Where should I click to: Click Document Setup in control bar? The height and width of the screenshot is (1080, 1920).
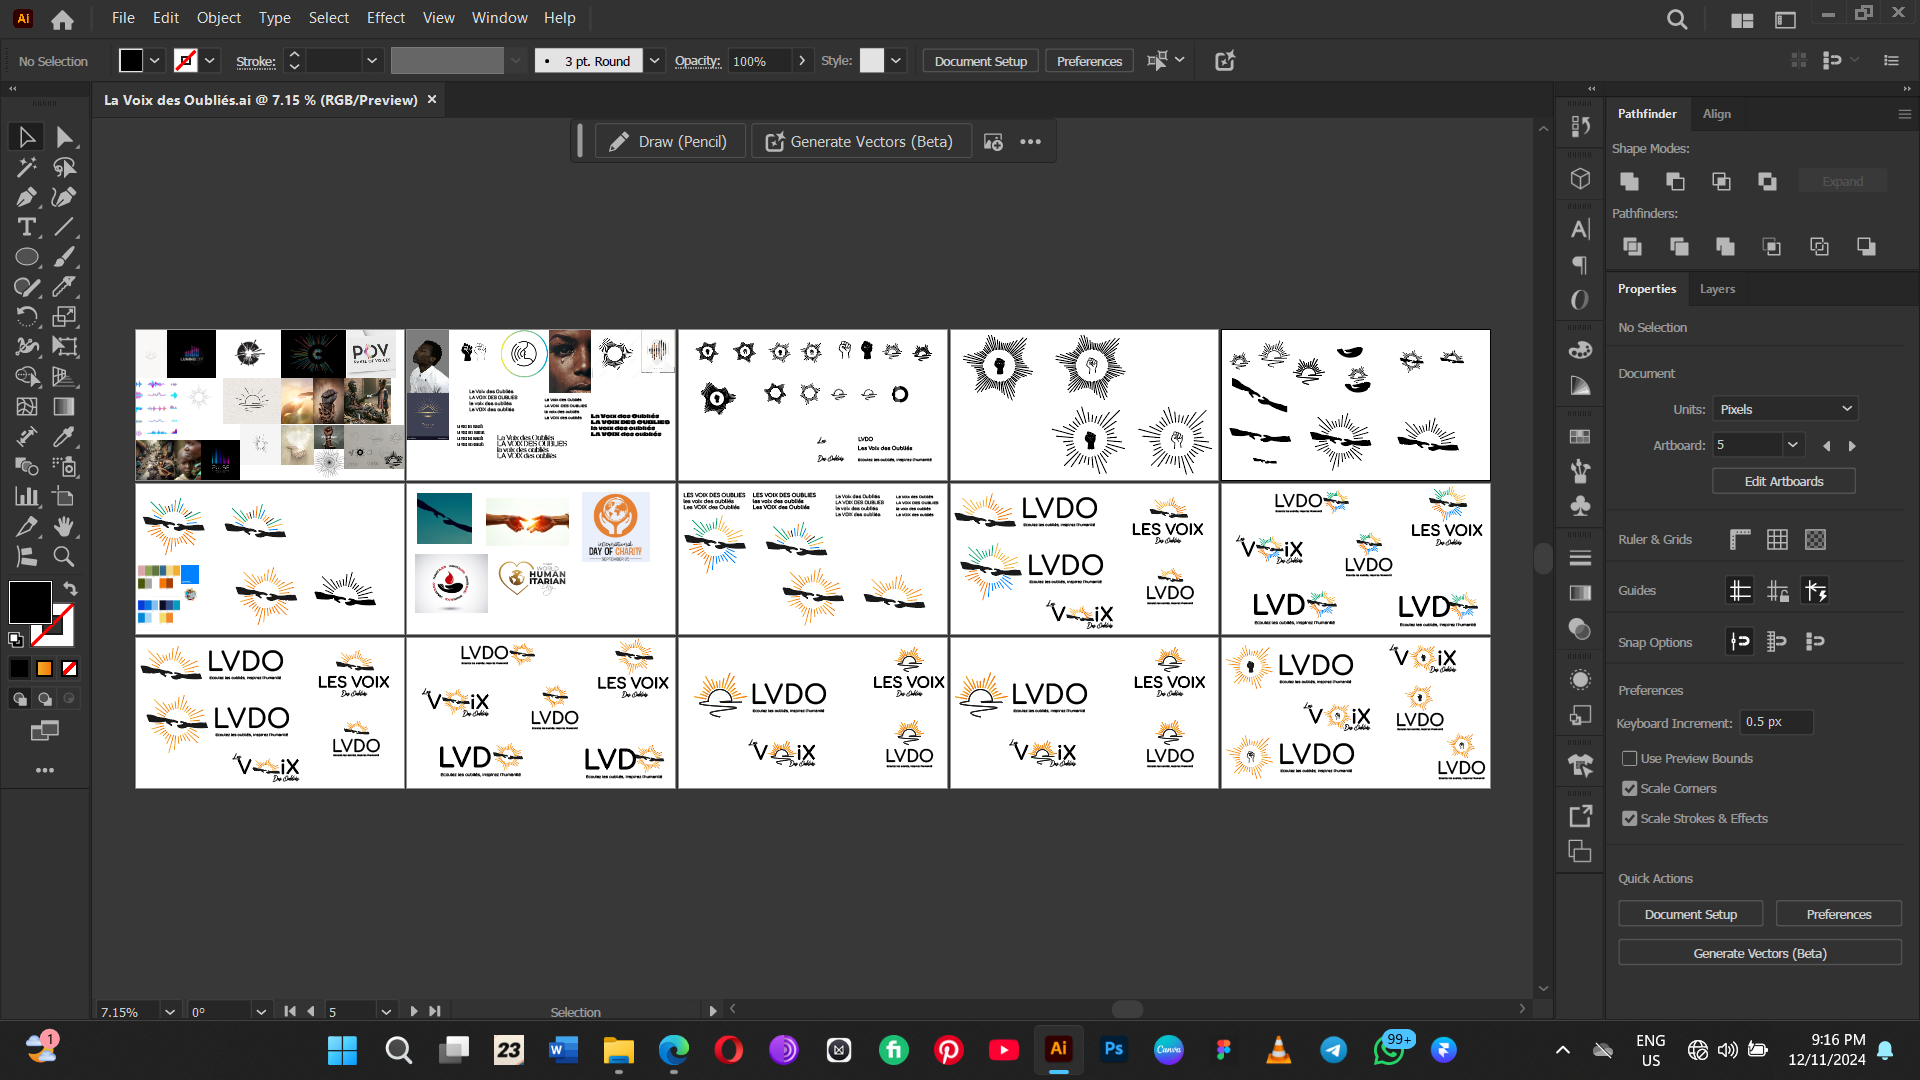point(981,61)
